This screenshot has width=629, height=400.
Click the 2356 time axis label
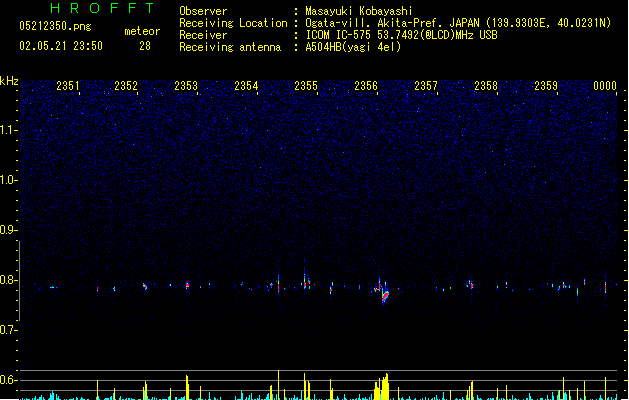(x=366, y=86)
